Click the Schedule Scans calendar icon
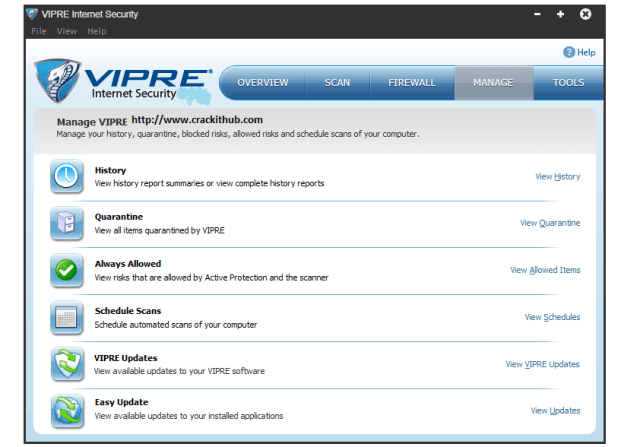 pos(67,317)
